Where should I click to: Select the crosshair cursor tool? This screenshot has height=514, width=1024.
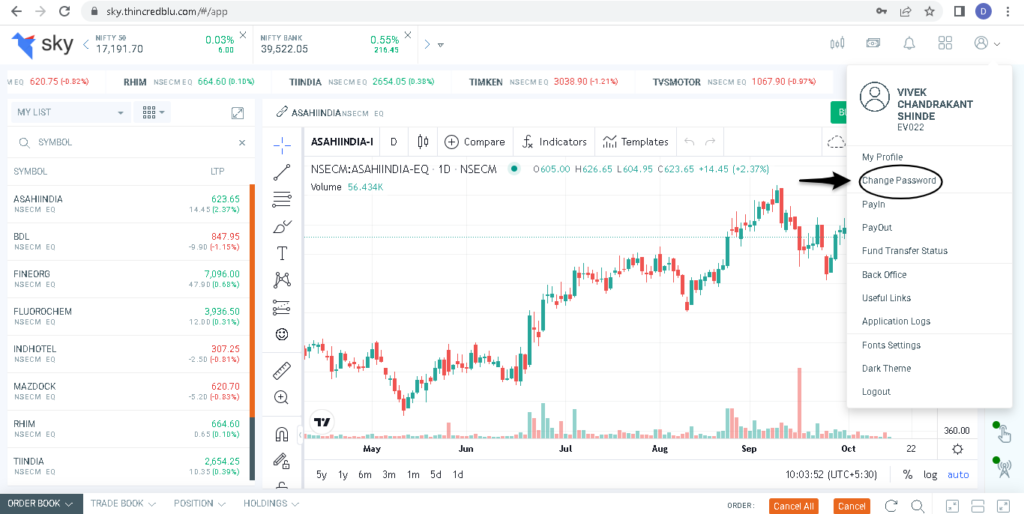(x=282, y=144)
